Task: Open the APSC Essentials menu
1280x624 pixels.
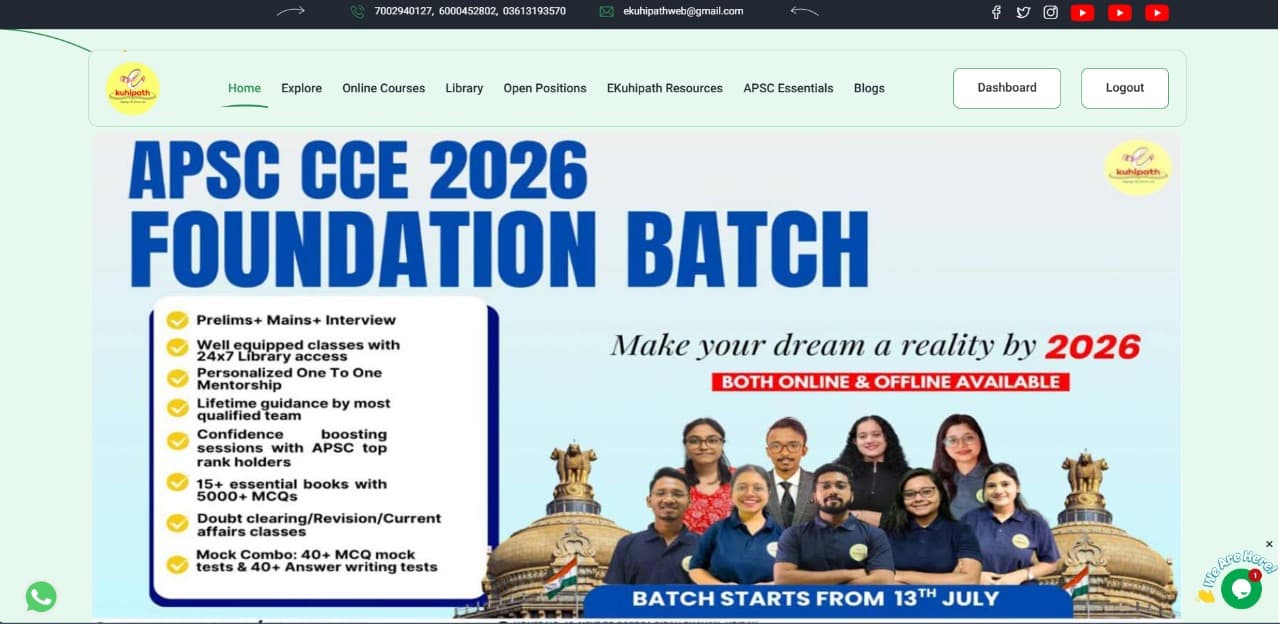Action: pos(788,88)
